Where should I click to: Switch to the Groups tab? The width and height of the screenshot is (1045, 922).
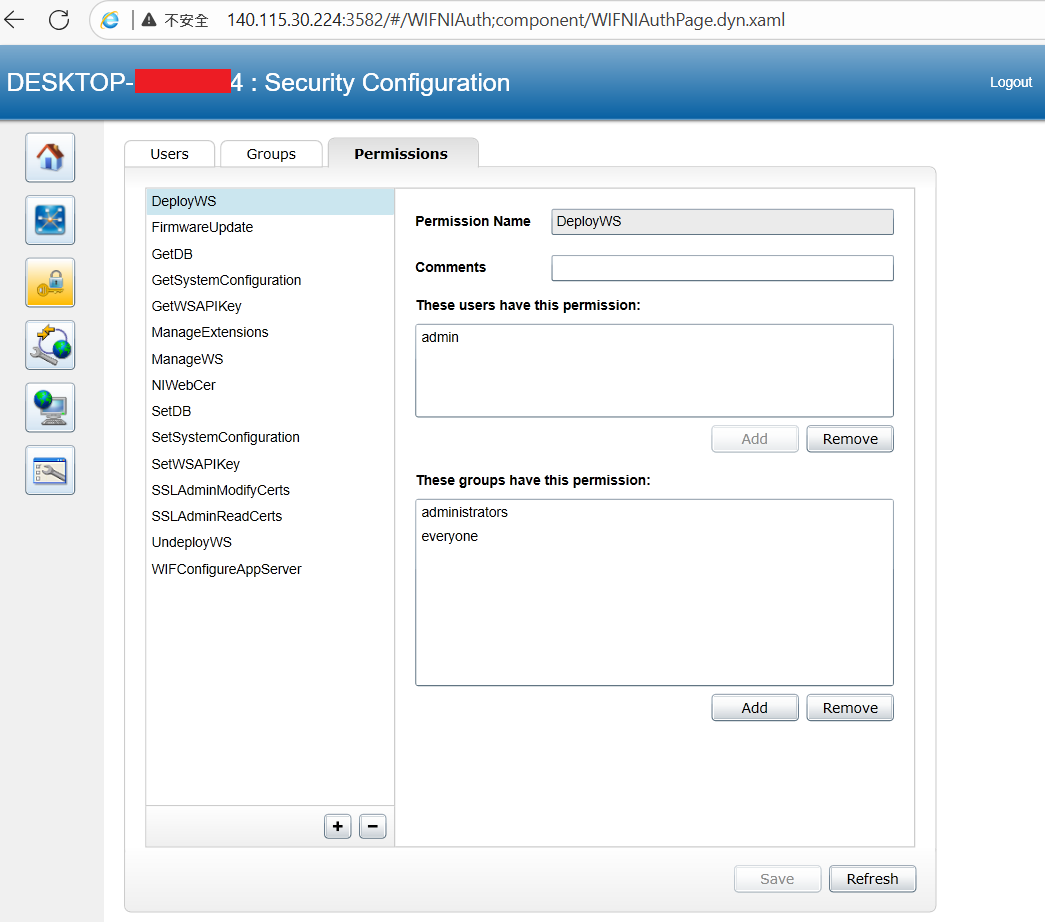pyautogui.click(x=271, y=154)
